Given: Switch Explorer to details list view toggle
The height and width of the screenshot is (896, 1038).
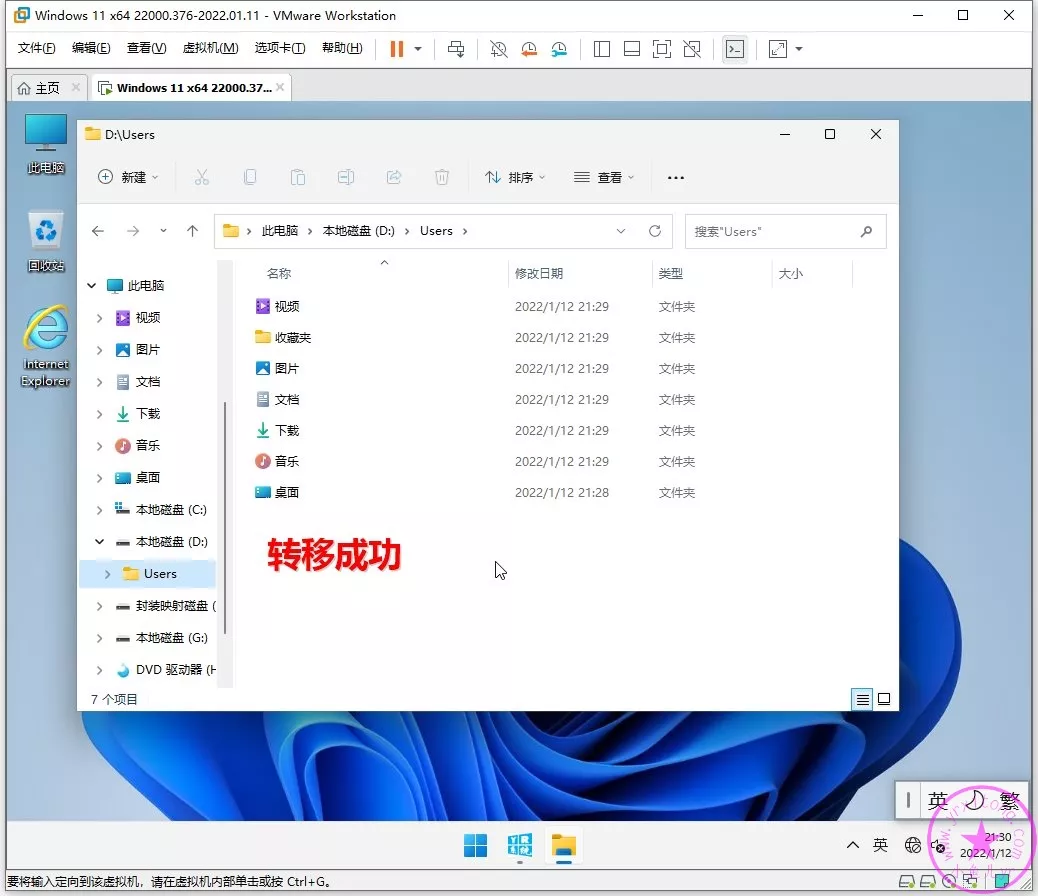Looking at the screenshot, I should (862, 699).
